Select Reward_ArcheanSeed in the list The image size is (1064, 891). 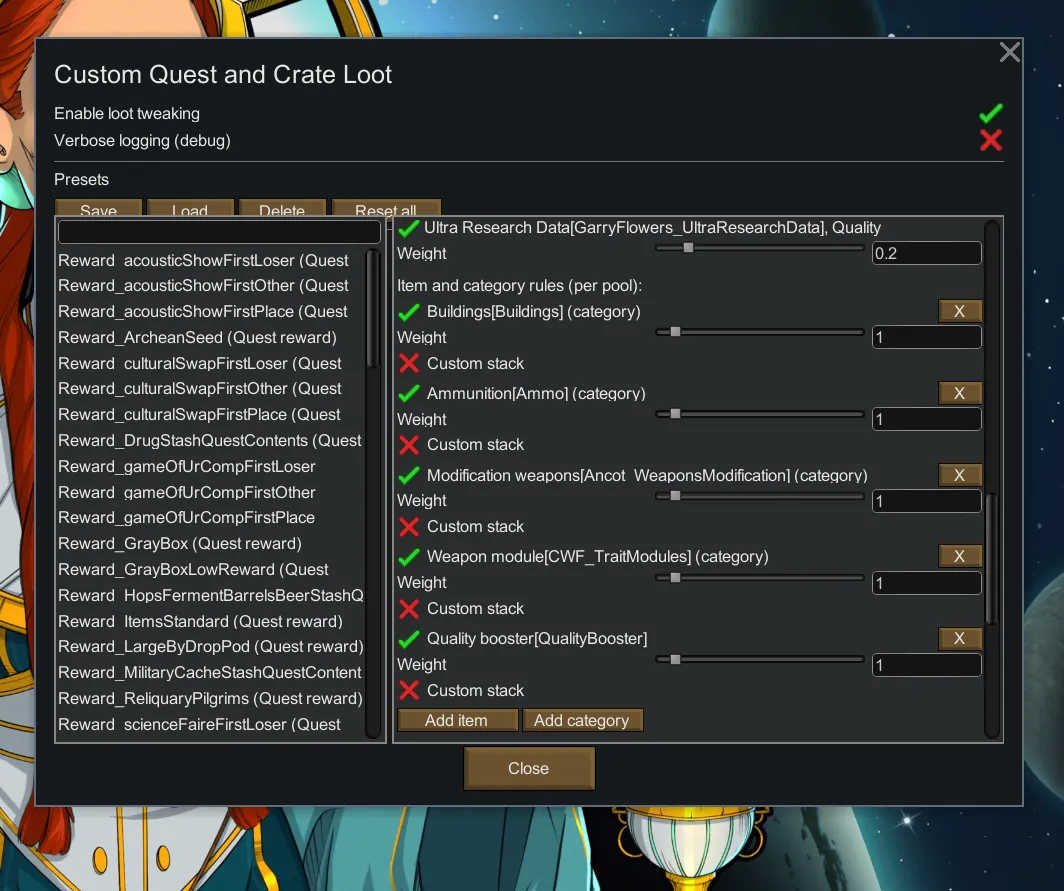(x=197, y=337)
